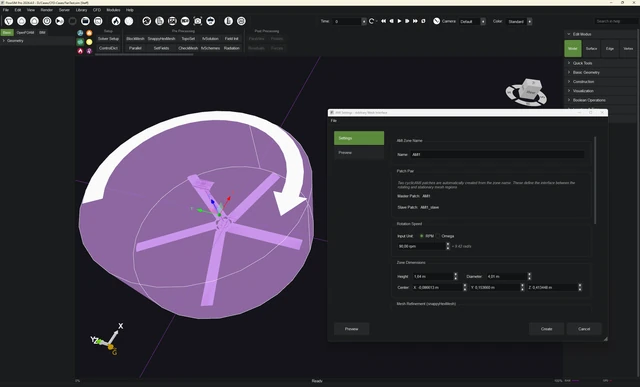
Task: Click the CheckMesh button
Action: click(x=188, y=48)
